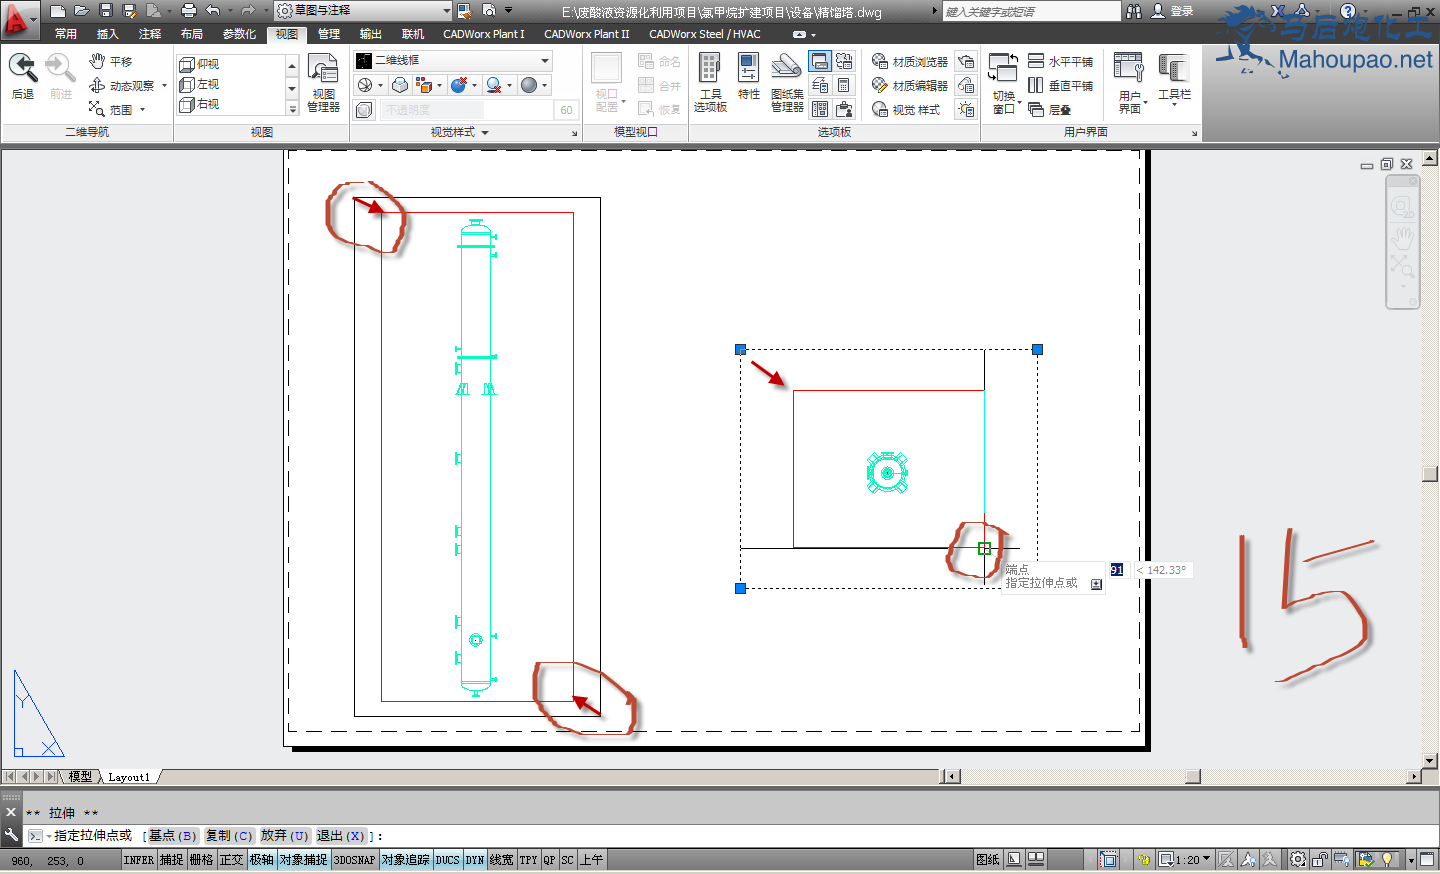This screenshot has width=1440, height=874.
Task: Switch to the 模型 (Model) layout tab
Action: (x=80, y=776)
